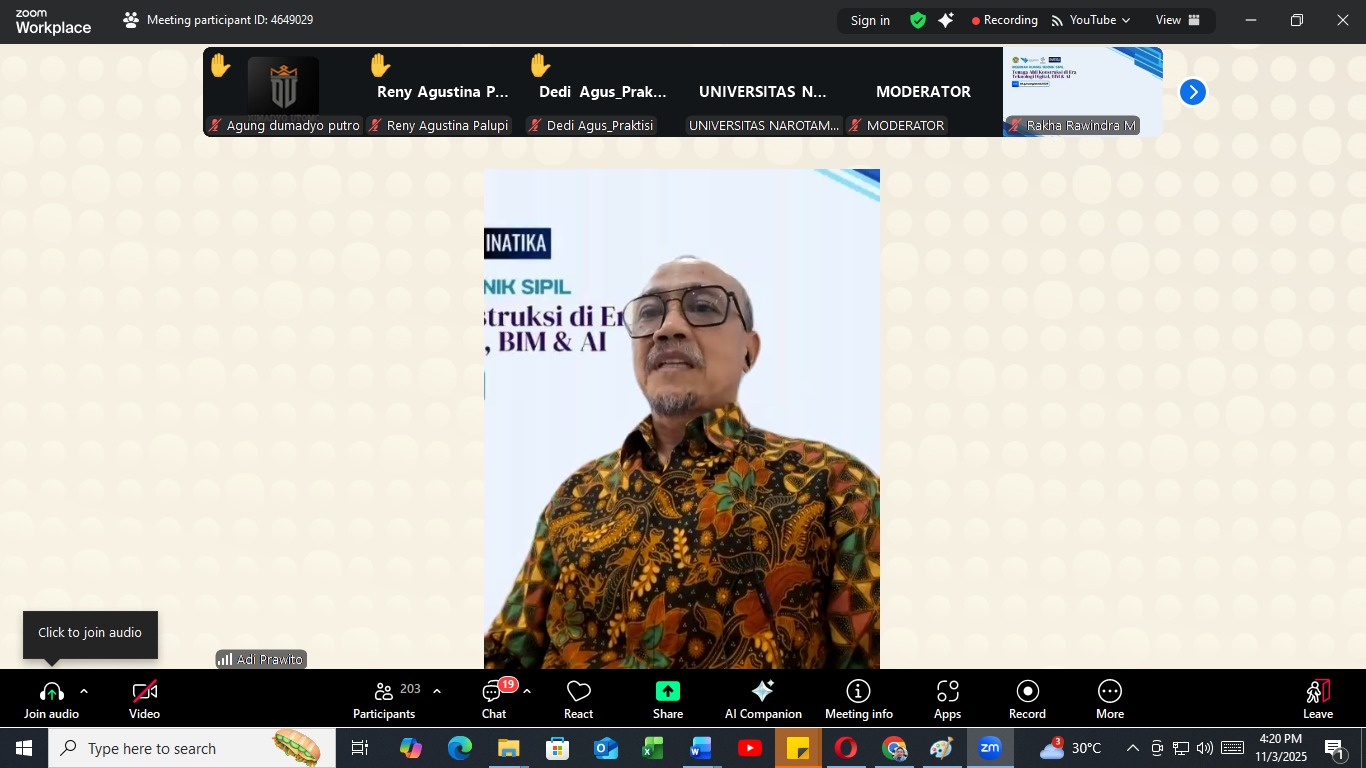Toggle the camera Video on

click(145, 699)
